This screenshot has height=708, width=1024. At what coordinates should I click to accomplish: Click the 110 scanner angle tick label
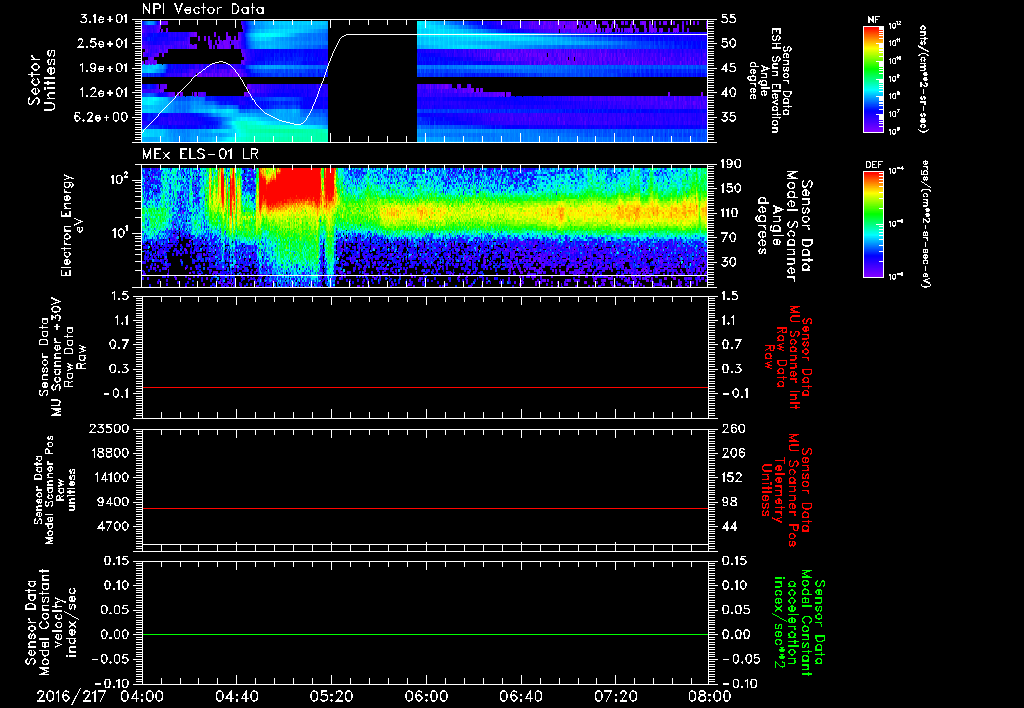click(x=731, y=213)
